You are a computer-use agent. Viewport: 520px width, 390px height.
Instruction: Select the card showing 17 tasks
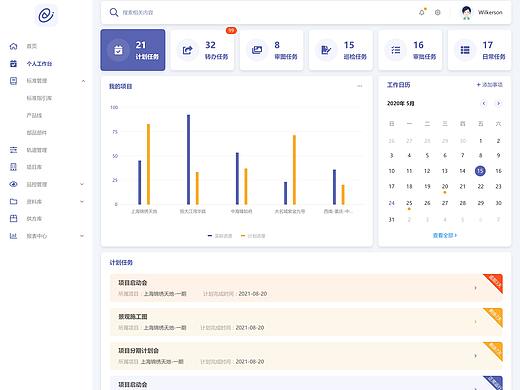pos(479,50)
